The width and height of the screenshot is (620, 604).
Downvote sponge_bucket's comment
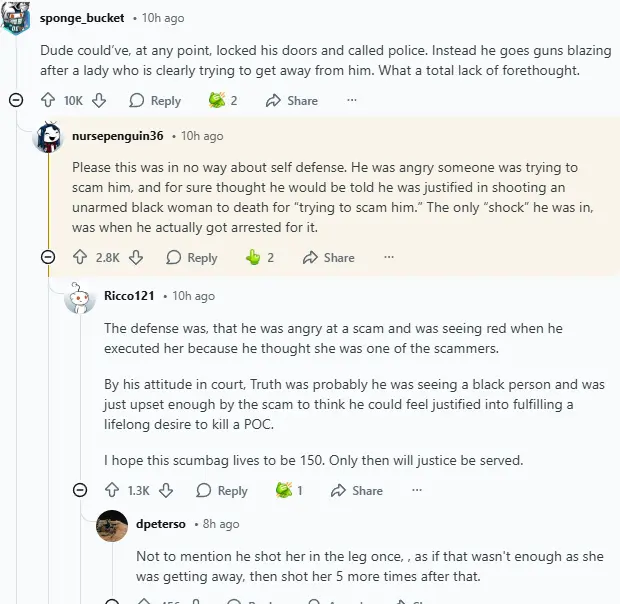pyautogui.click(x=99, y=100)
